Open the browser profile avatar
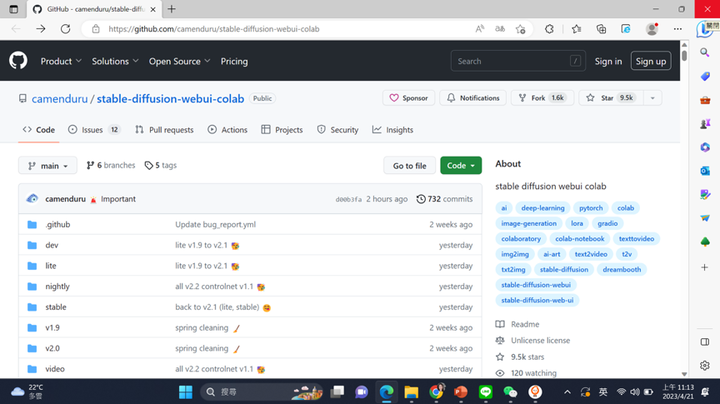Screen dimensions: 720x404 [x=652, y=29]
